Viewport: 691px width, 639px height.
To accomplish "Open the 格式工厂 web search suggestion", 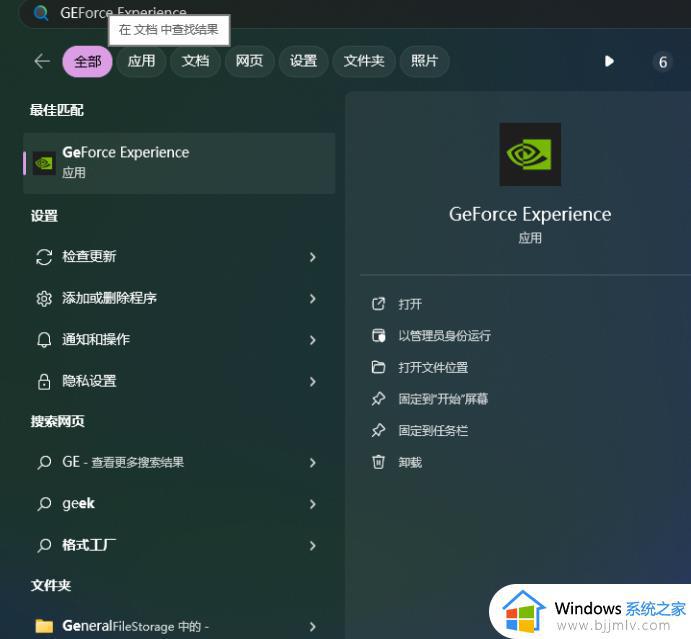I will coord(179,546).
